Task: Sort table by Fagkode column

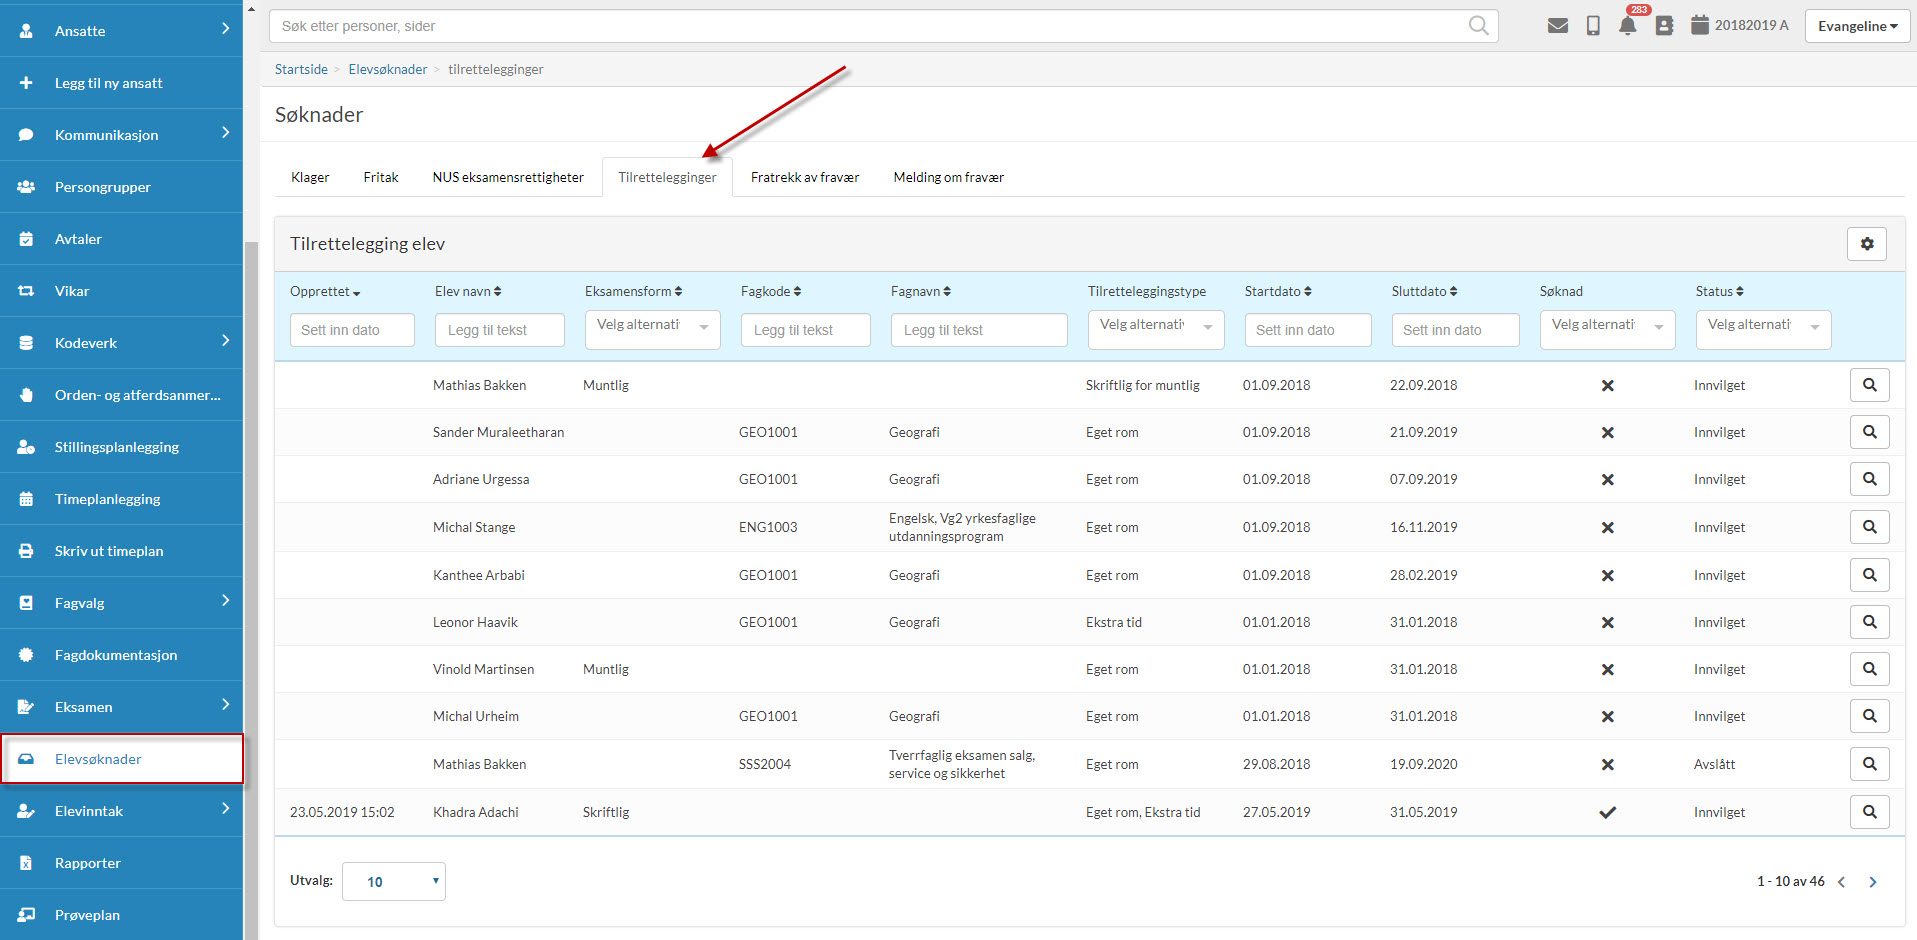Action: 771,291
